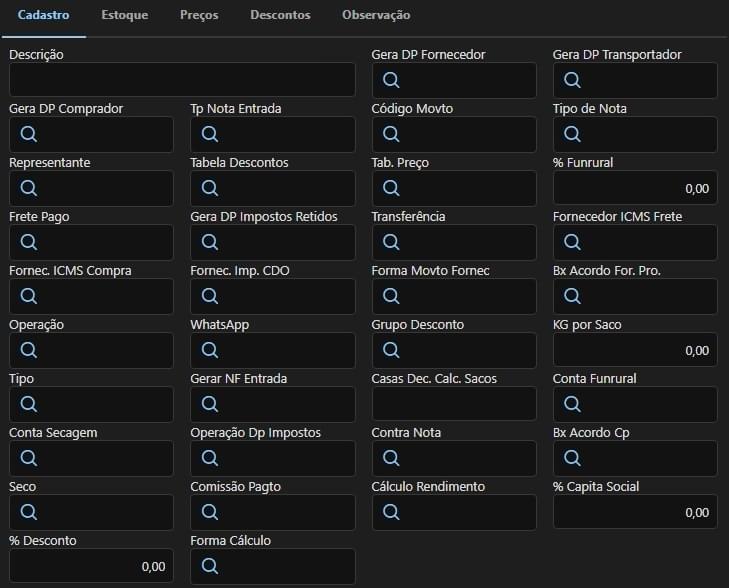Open lookup icon for Comissão Pagto
The image size is (729, 588).
coord(210,513)
